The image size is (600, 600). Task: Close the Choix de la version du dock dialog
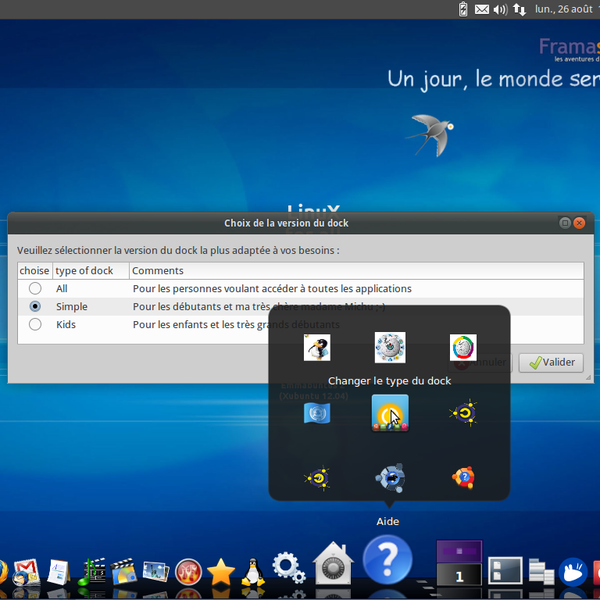pyautogui.click(x=579, y=223)
